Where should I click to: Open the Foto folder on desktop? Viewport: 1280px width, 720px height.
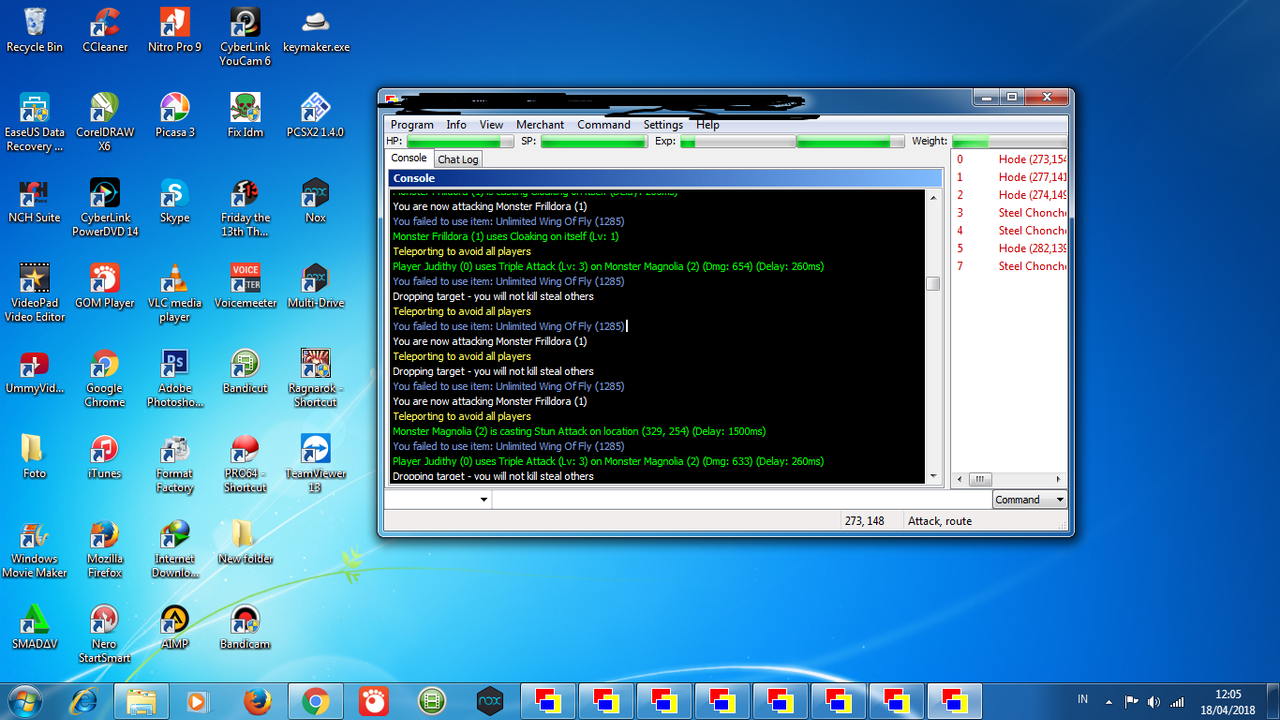pyautogui.click(x=34, y=456)
